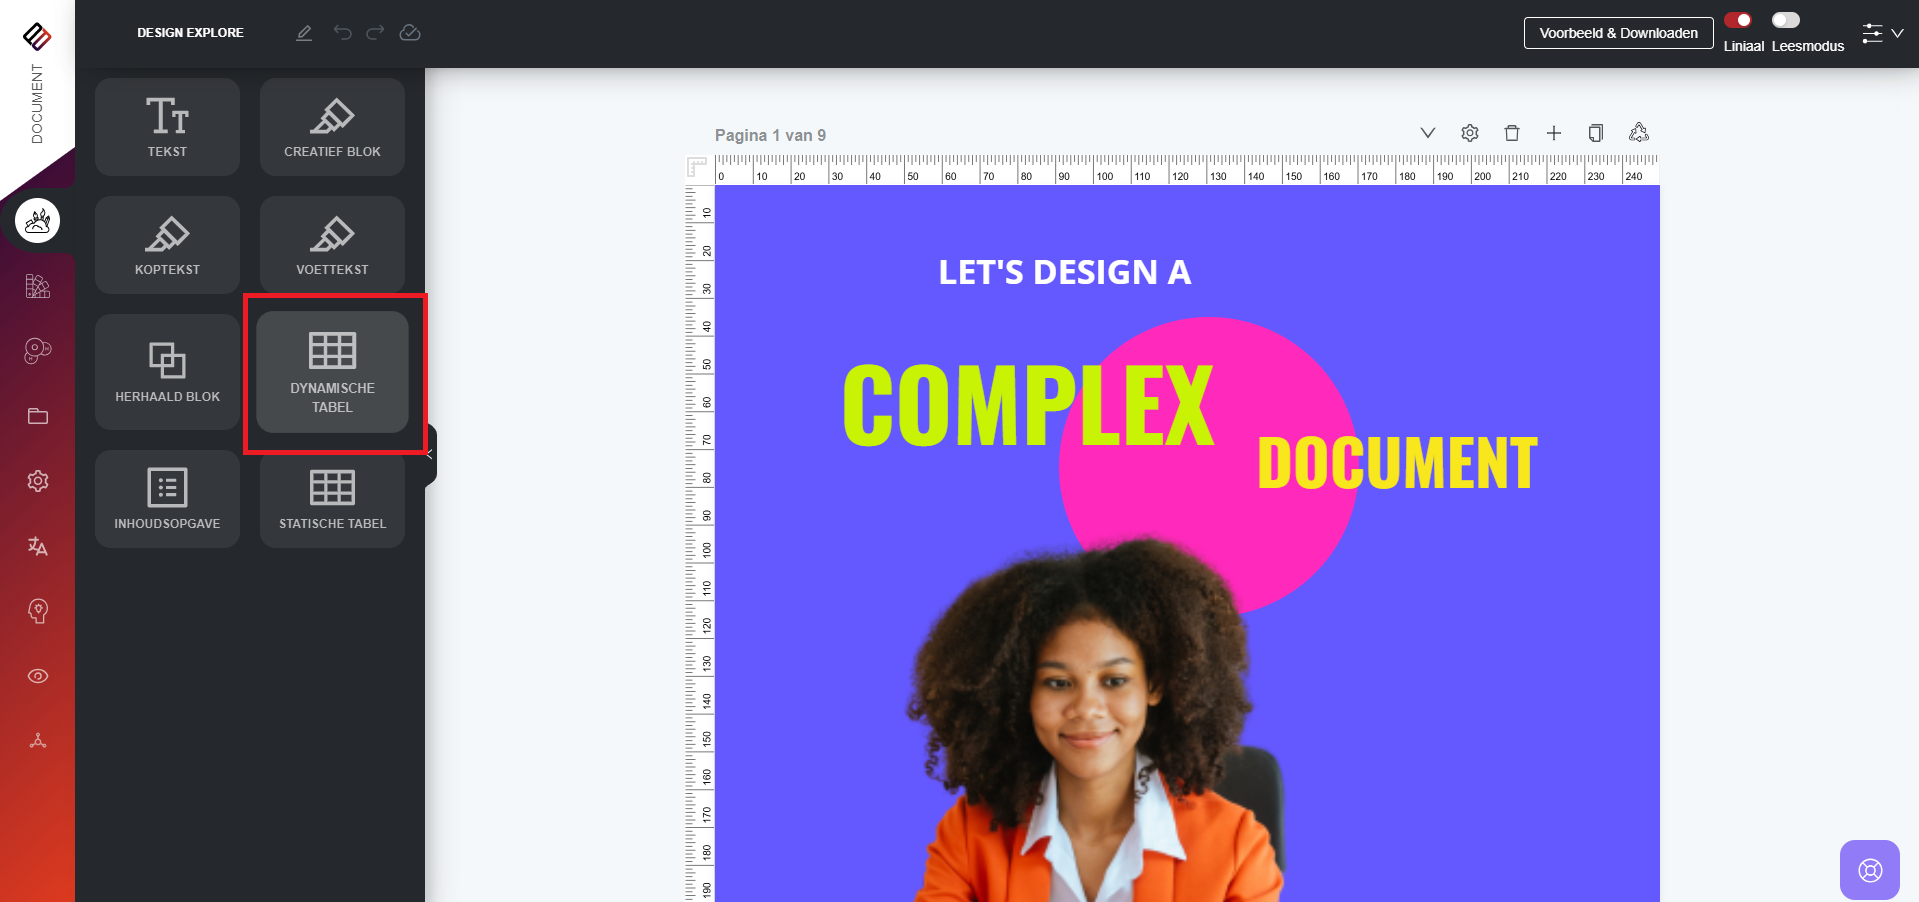Click the undo arrow icon
Screen dimensions: 1919x902
coord(342,33)
